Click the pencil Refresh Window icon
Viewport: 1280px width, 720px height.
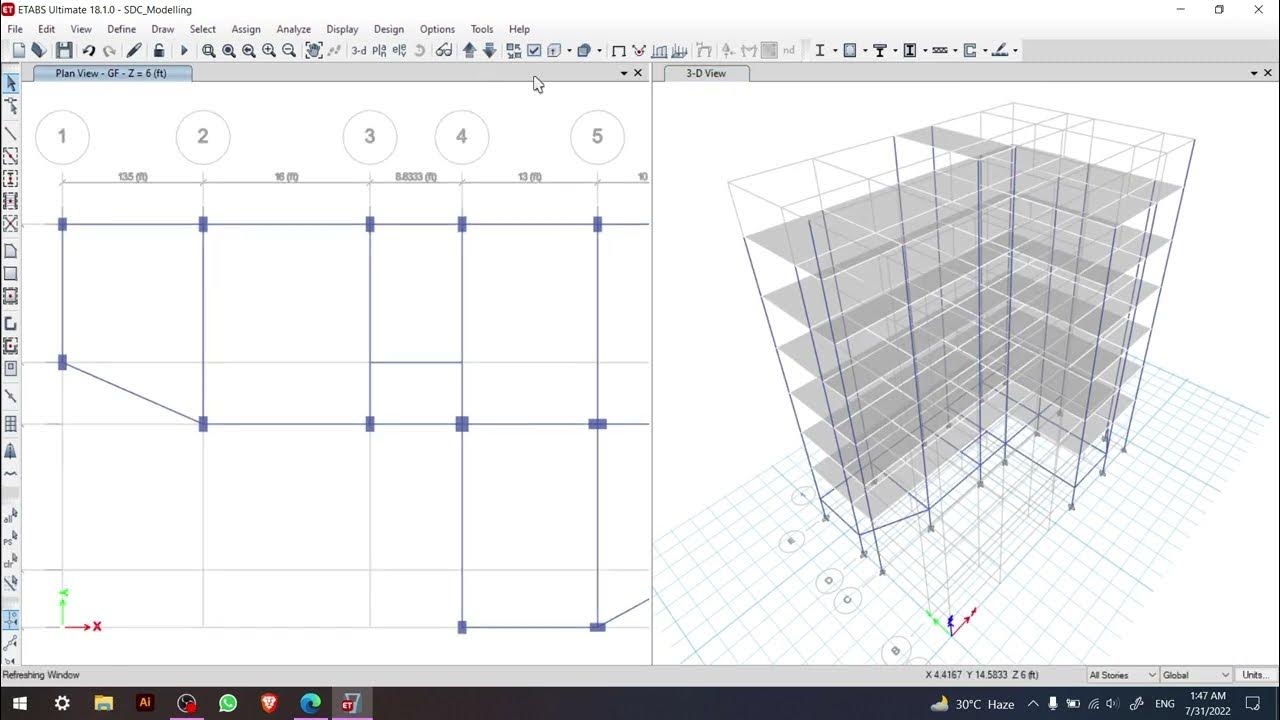click(x=134, y=50)
